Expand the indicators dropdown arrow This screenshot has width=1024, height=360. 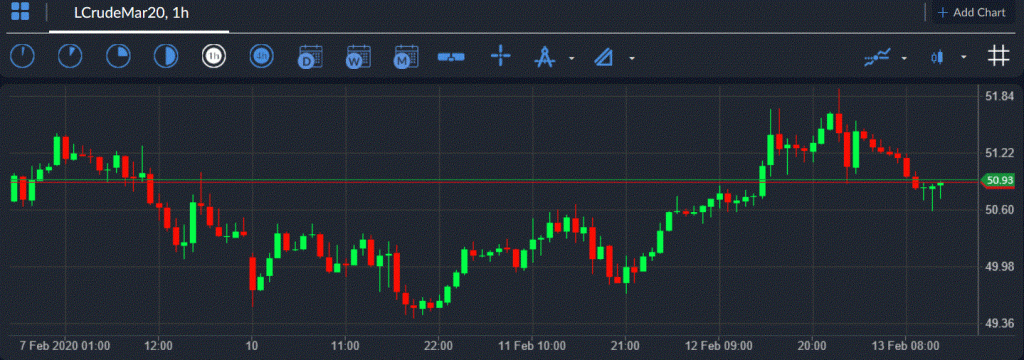[904, 58]
